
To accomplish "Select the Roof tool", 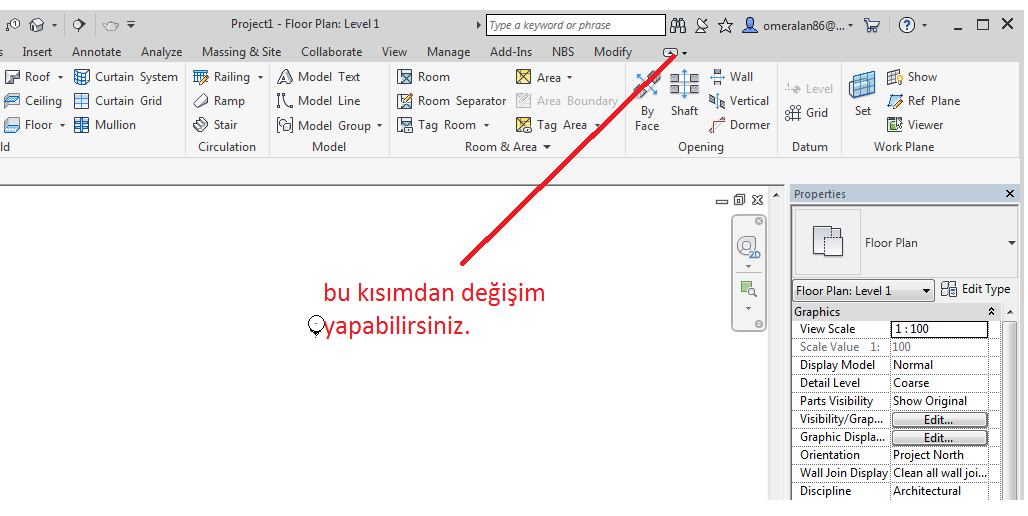I will coord(27,77).
